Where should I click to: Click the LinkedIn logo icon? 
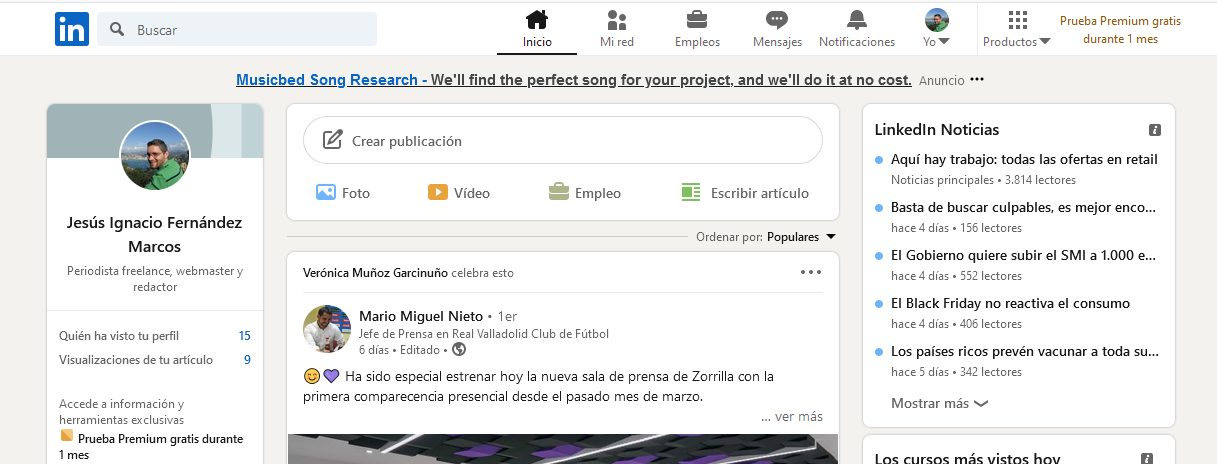72,29
